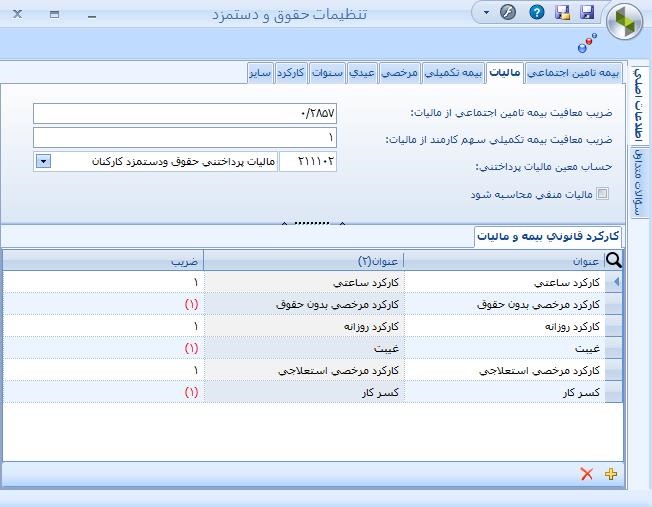The width and height of the screenshot is (652, 507).
Task: Select the 'سنوات' tab
Action: click(x=327, y=73)
